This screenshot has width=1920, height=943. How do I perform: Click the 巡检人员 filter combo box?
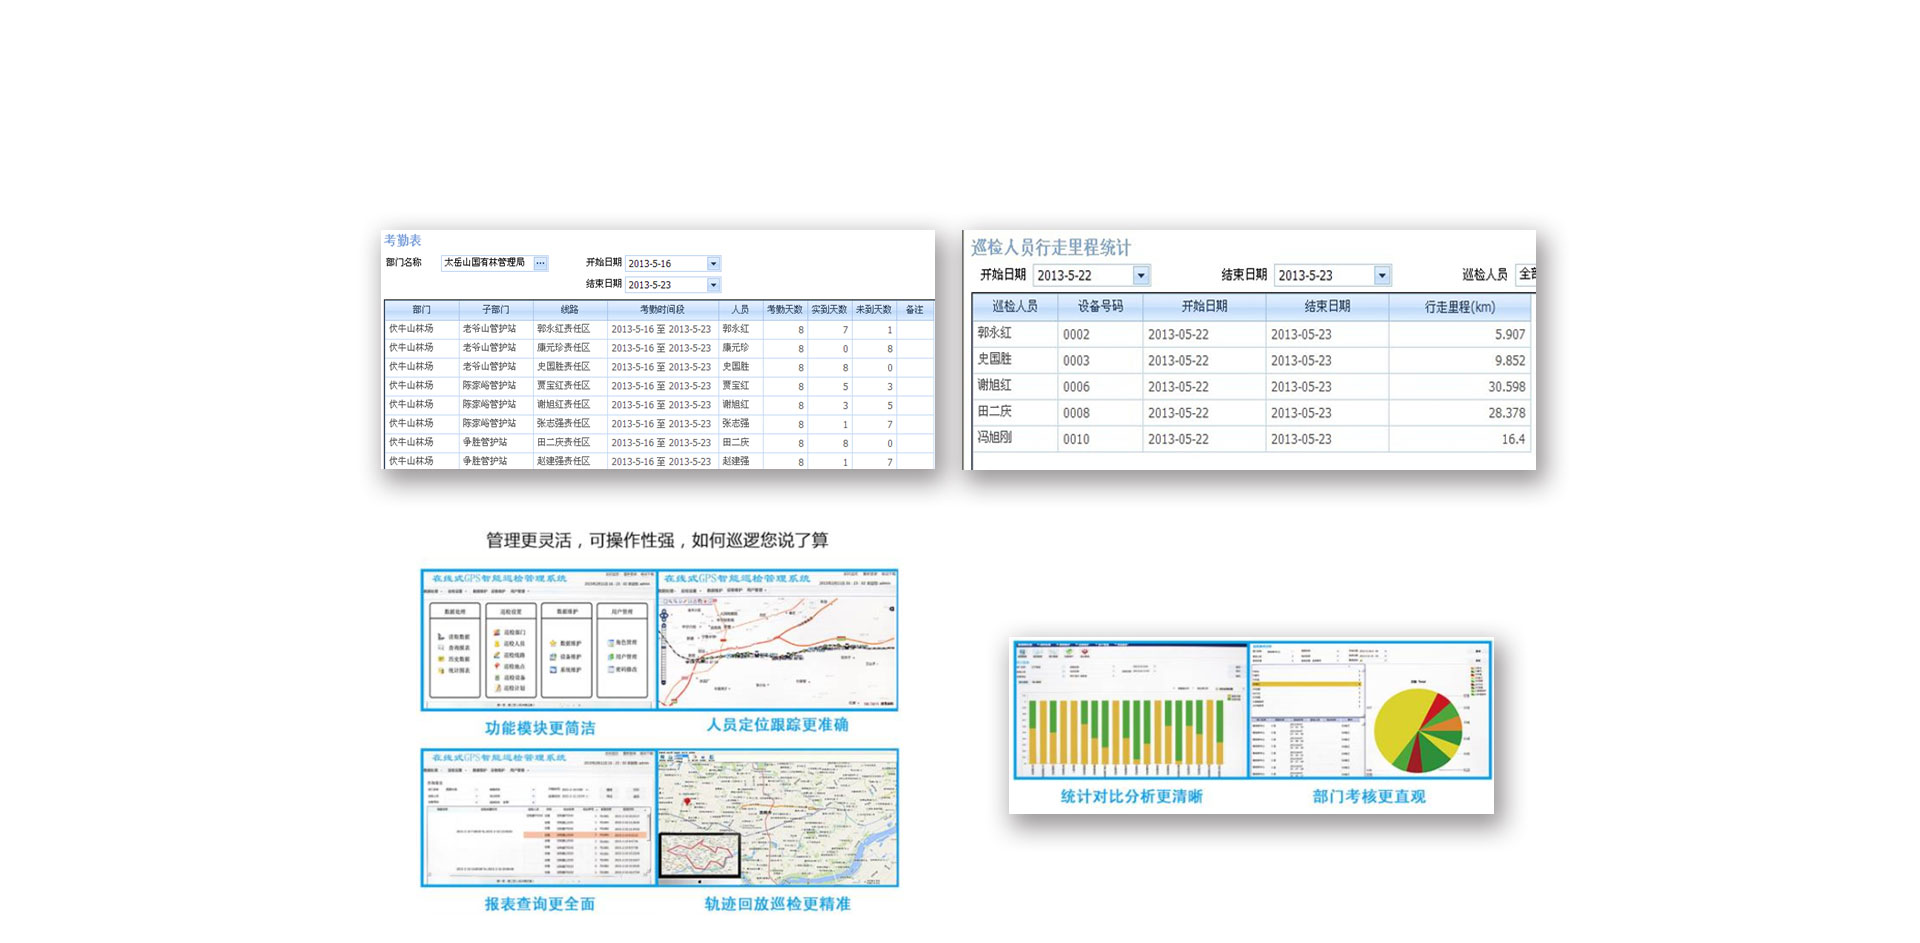(1525, 274)
